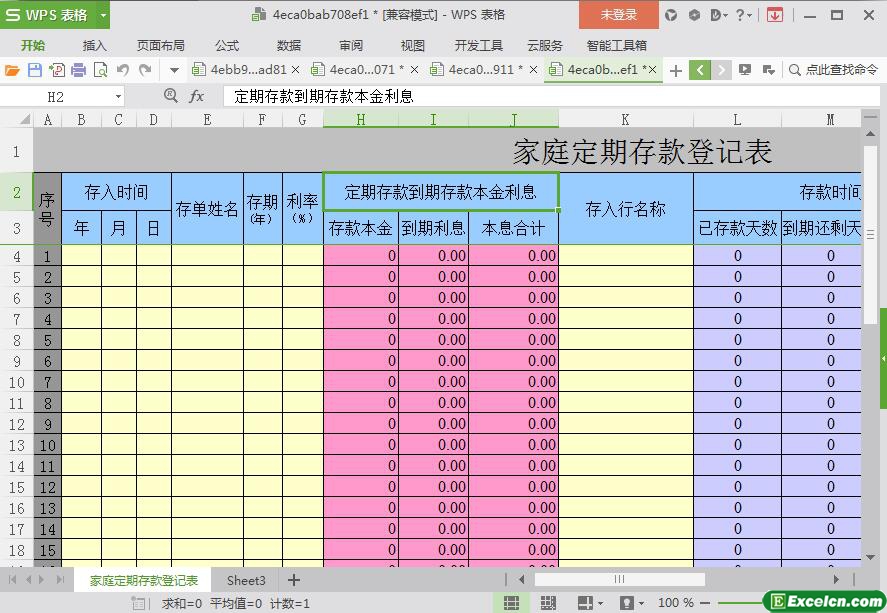The width and height of the screenshot is (887, 613).
Task: Click the Print icon in toolbar
Action: click(x=79, y=70)
